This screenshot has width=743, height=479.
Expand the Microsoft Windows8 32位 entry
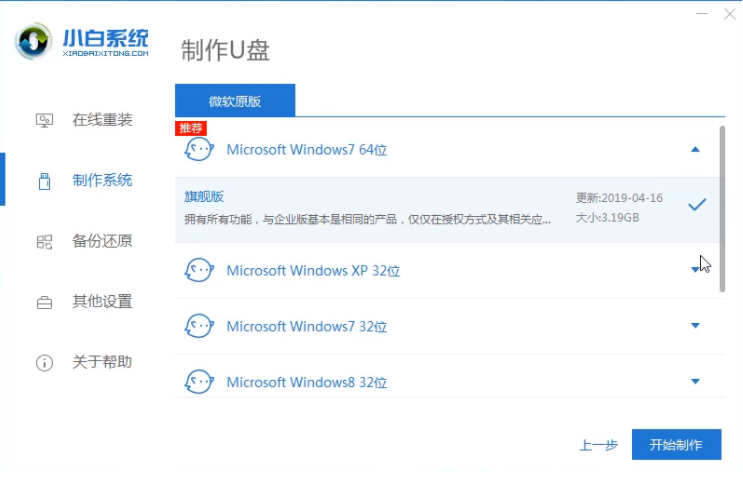click(696, 382)
